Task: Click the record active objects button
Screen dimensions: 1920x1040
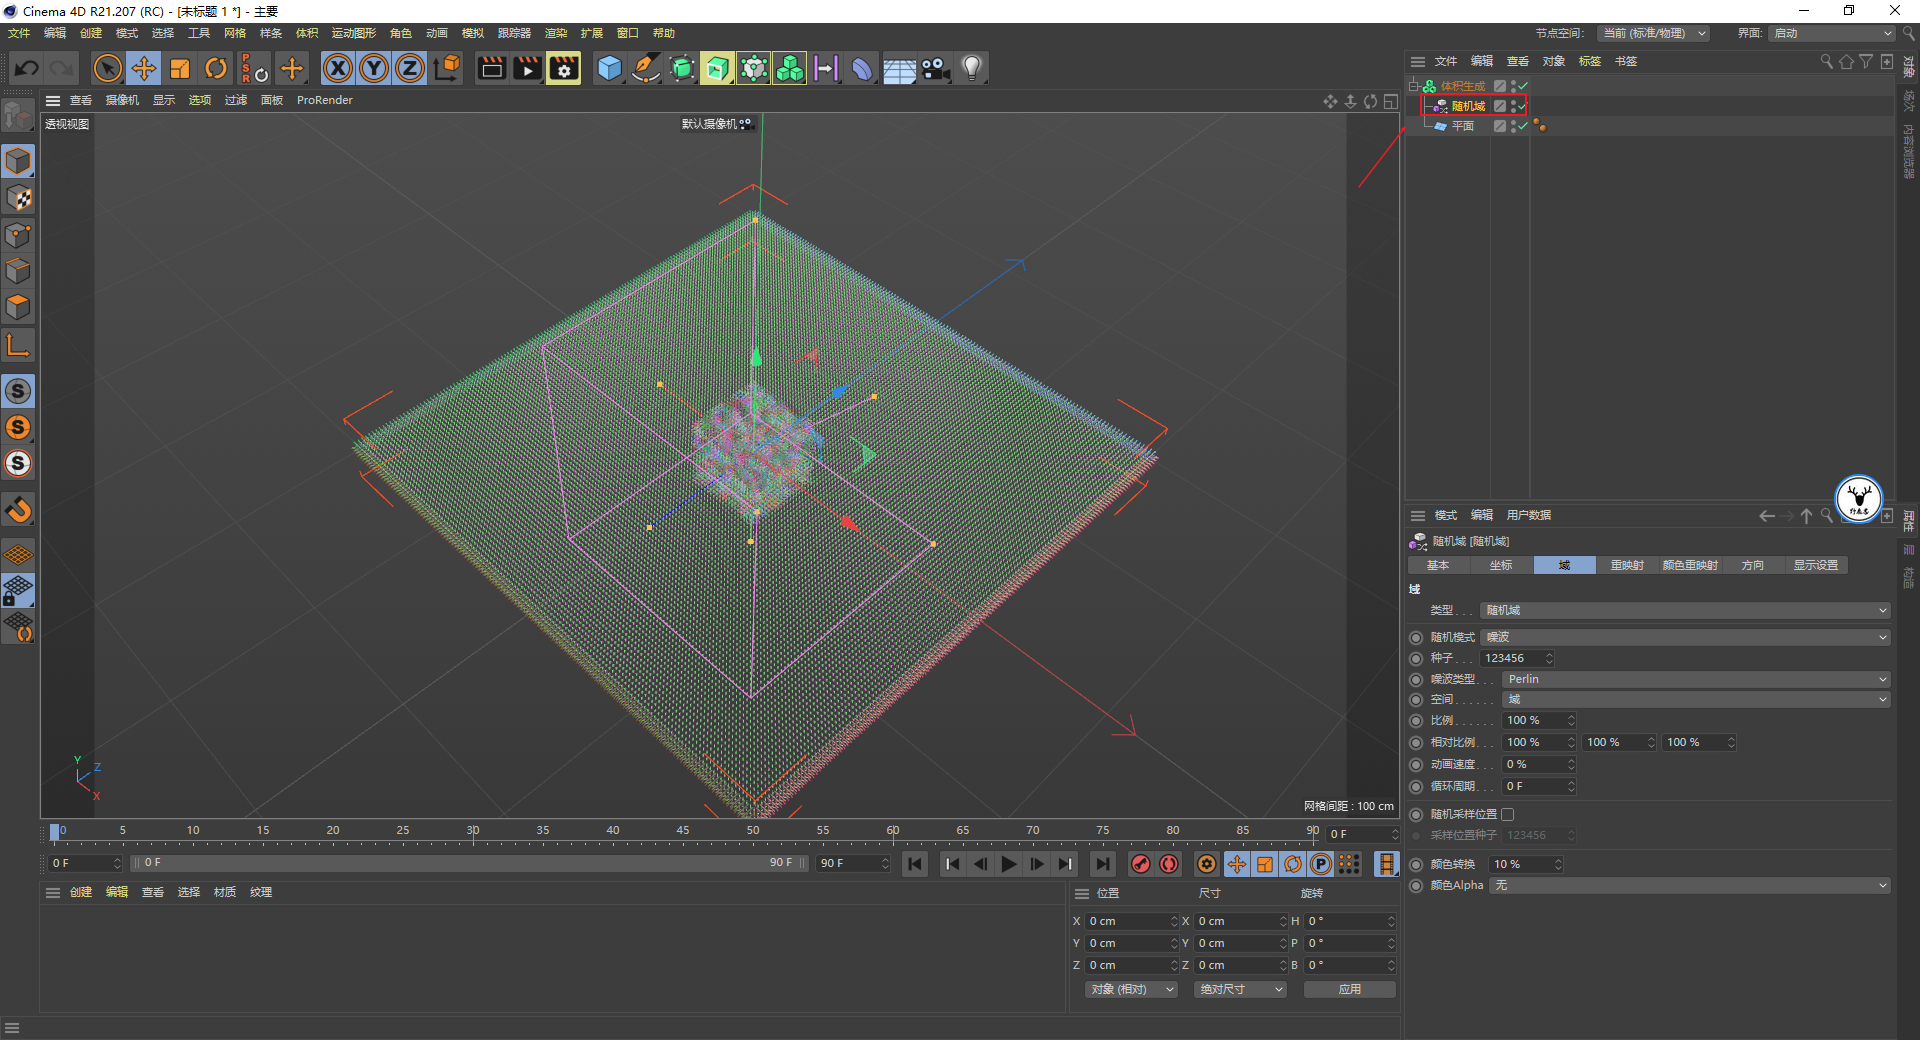Action: (x=1140, y=864)
